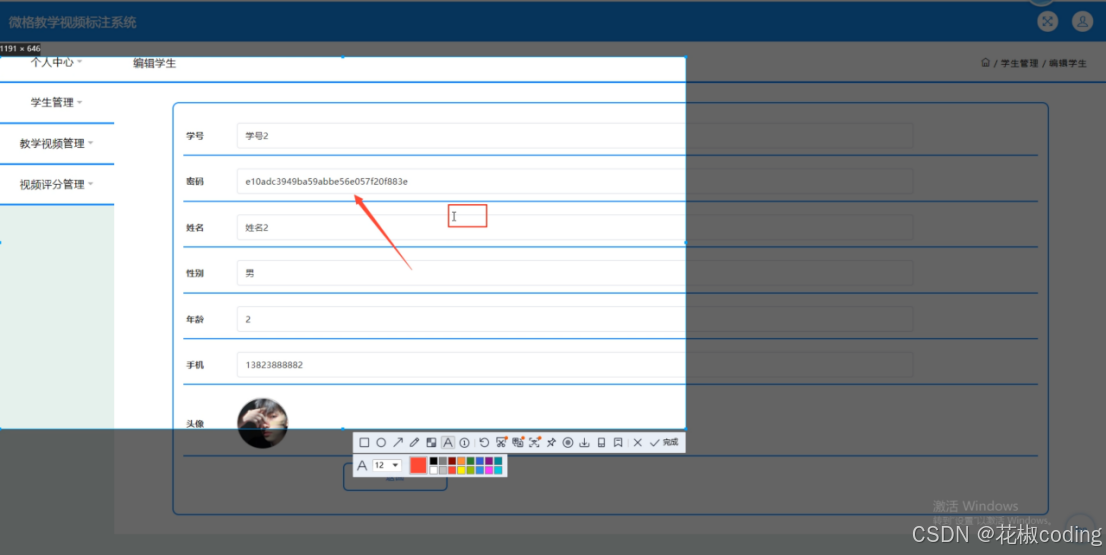Expand the 学生管理 sidebar menu
The height and width of the screenshot is (555, 1106).
pos(56,102)
